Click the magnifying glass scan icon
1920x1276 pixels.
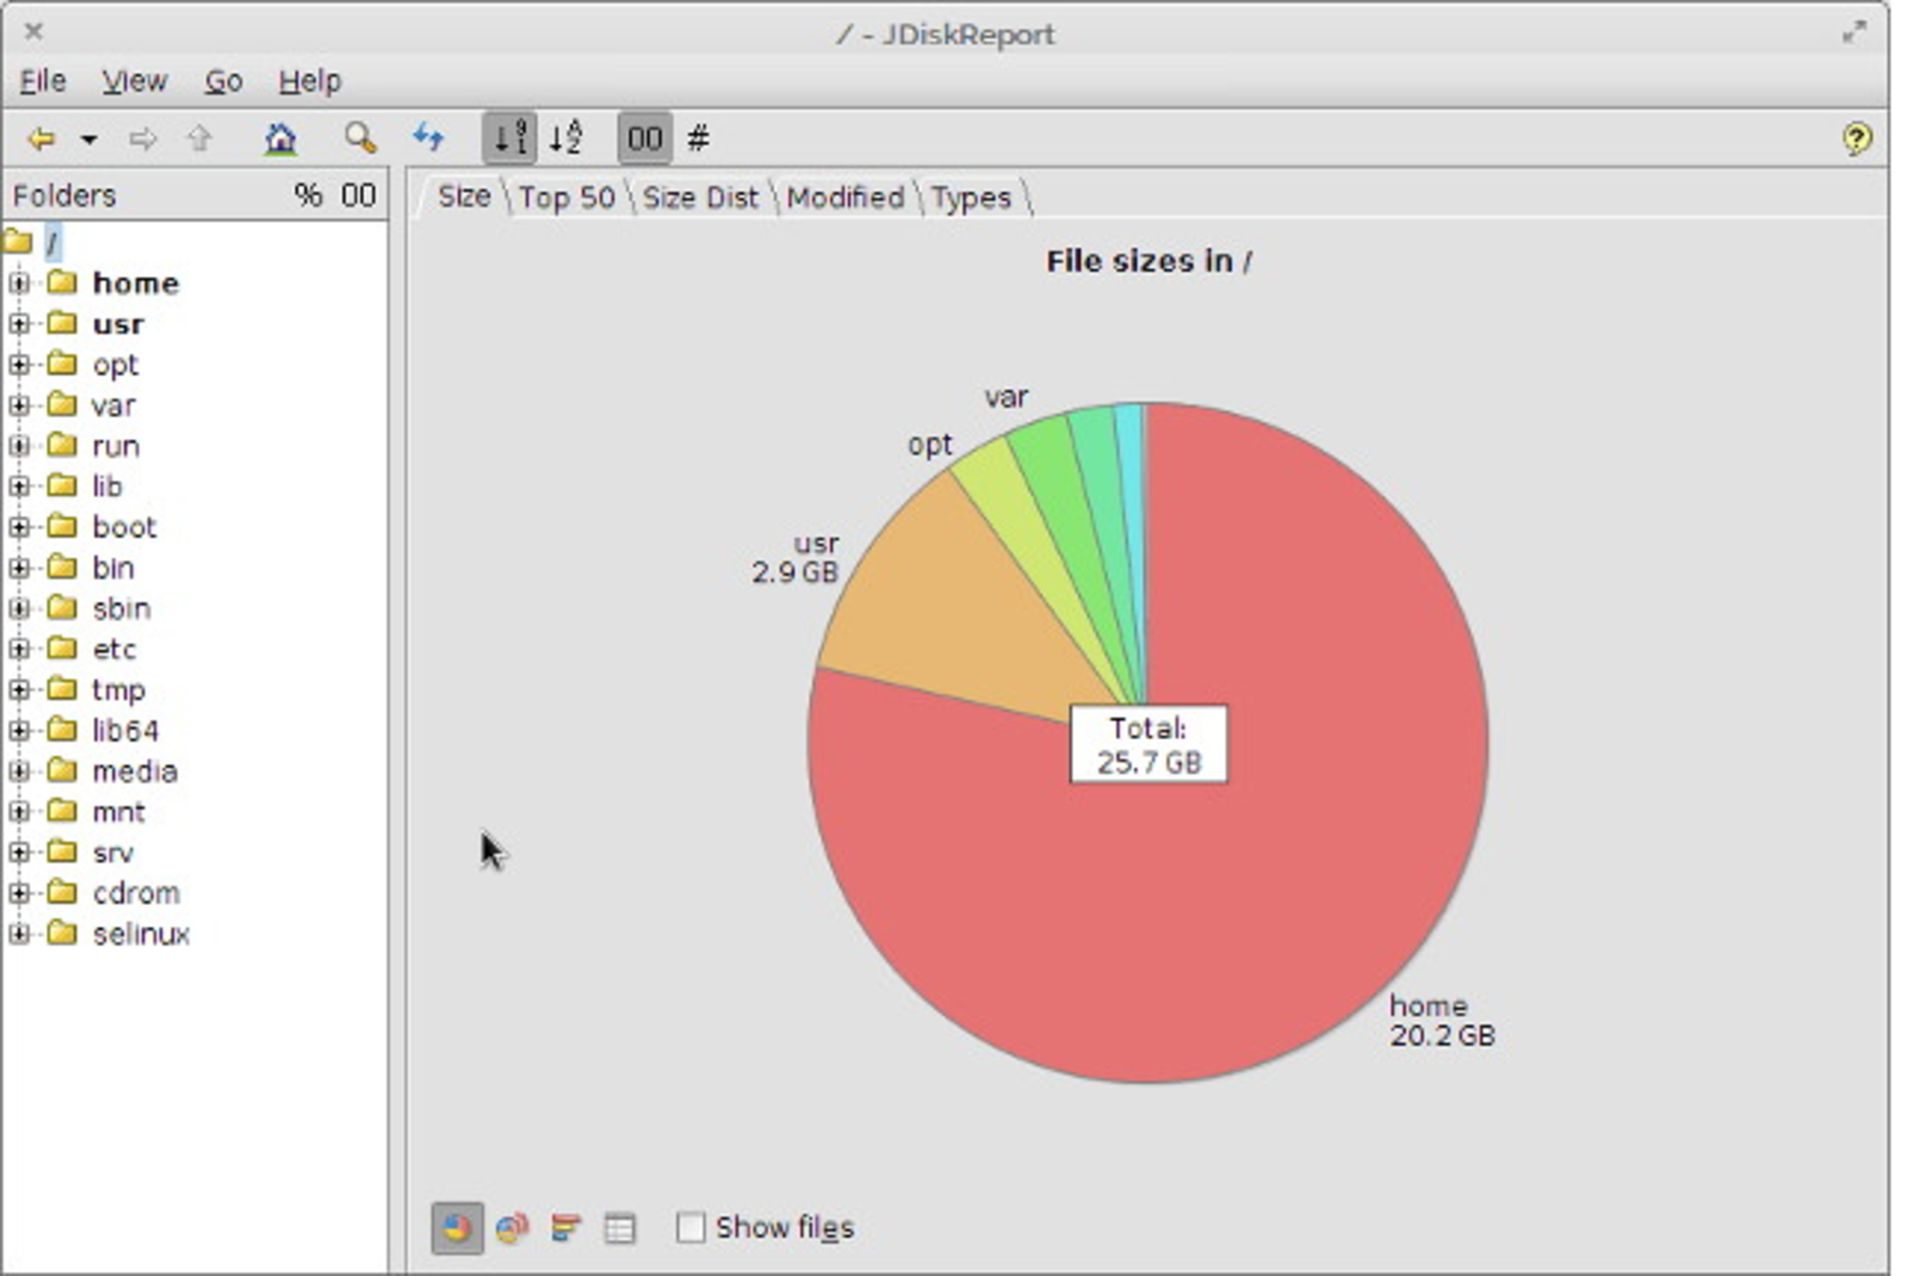coord(360,138)
